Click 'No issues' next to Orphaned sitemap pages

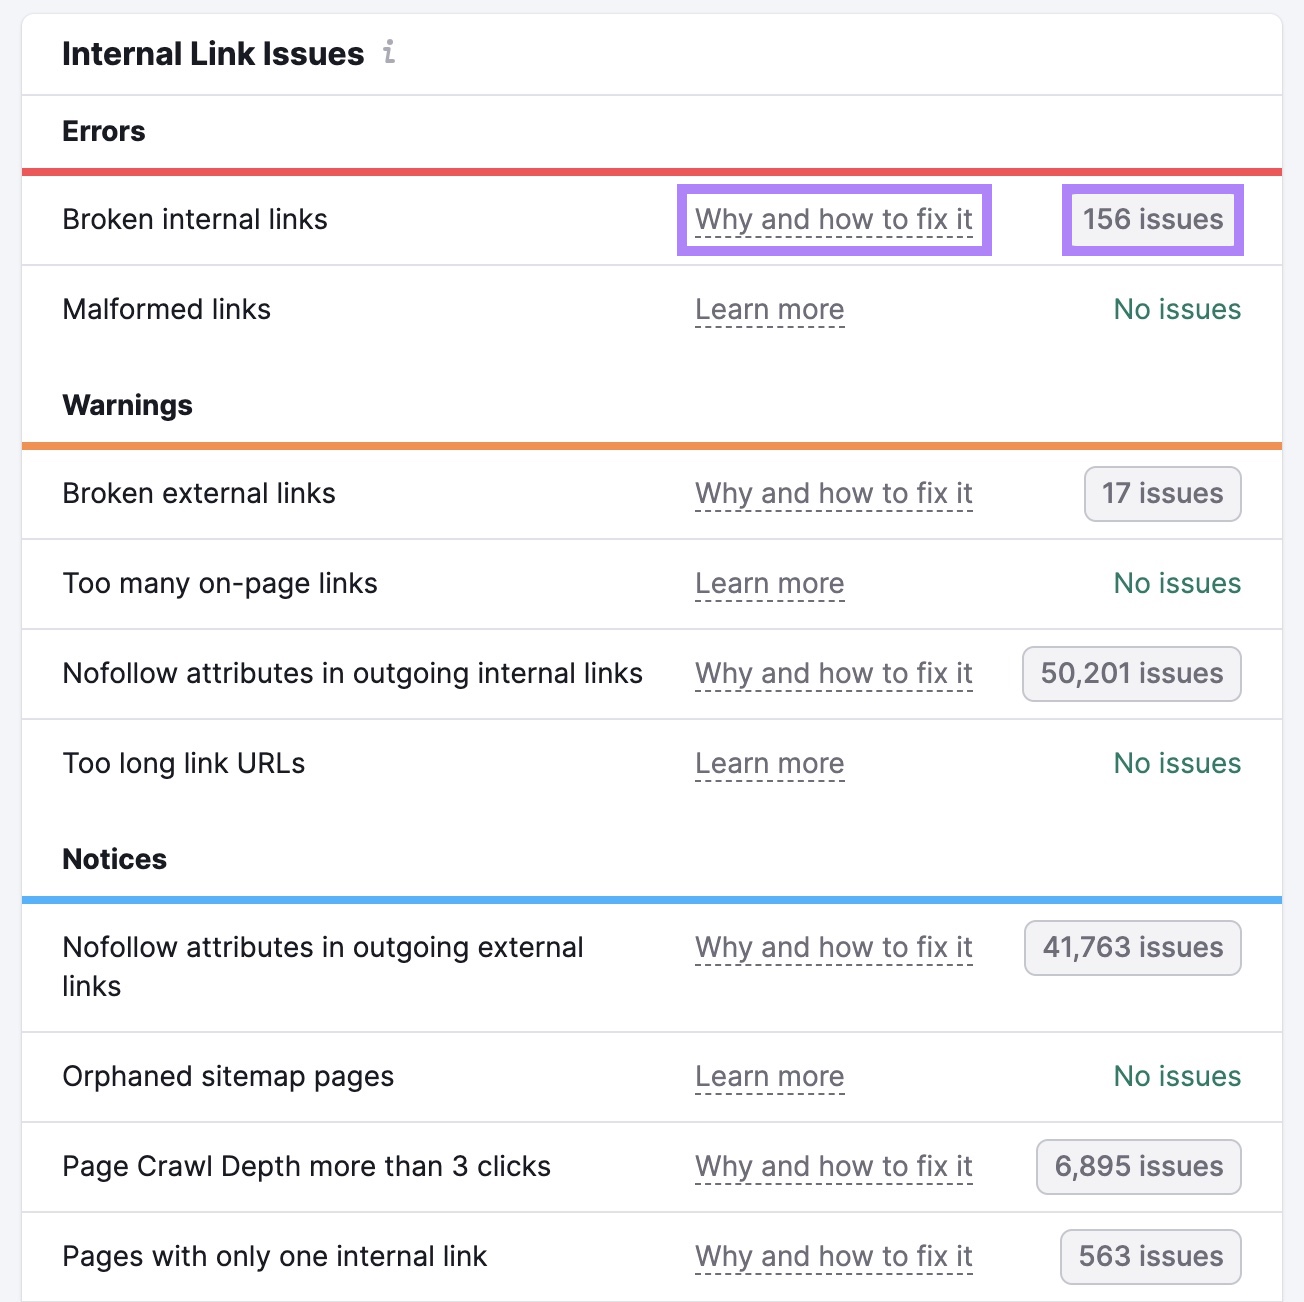pyautogui.click(x=1176, y=1076)
